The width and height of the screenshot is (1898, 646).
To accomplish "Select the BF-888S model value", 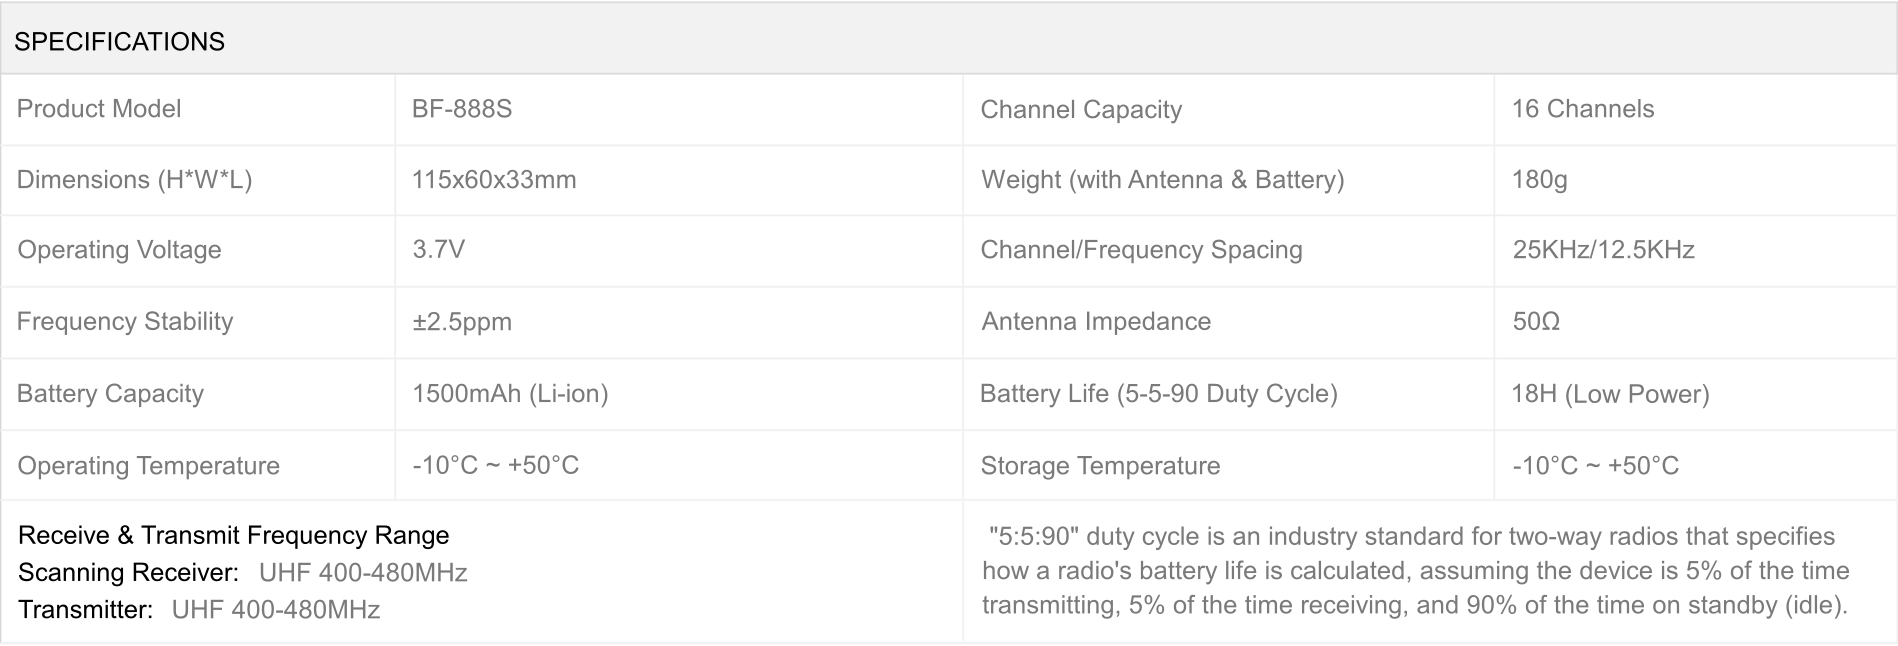I will [462, 109].
